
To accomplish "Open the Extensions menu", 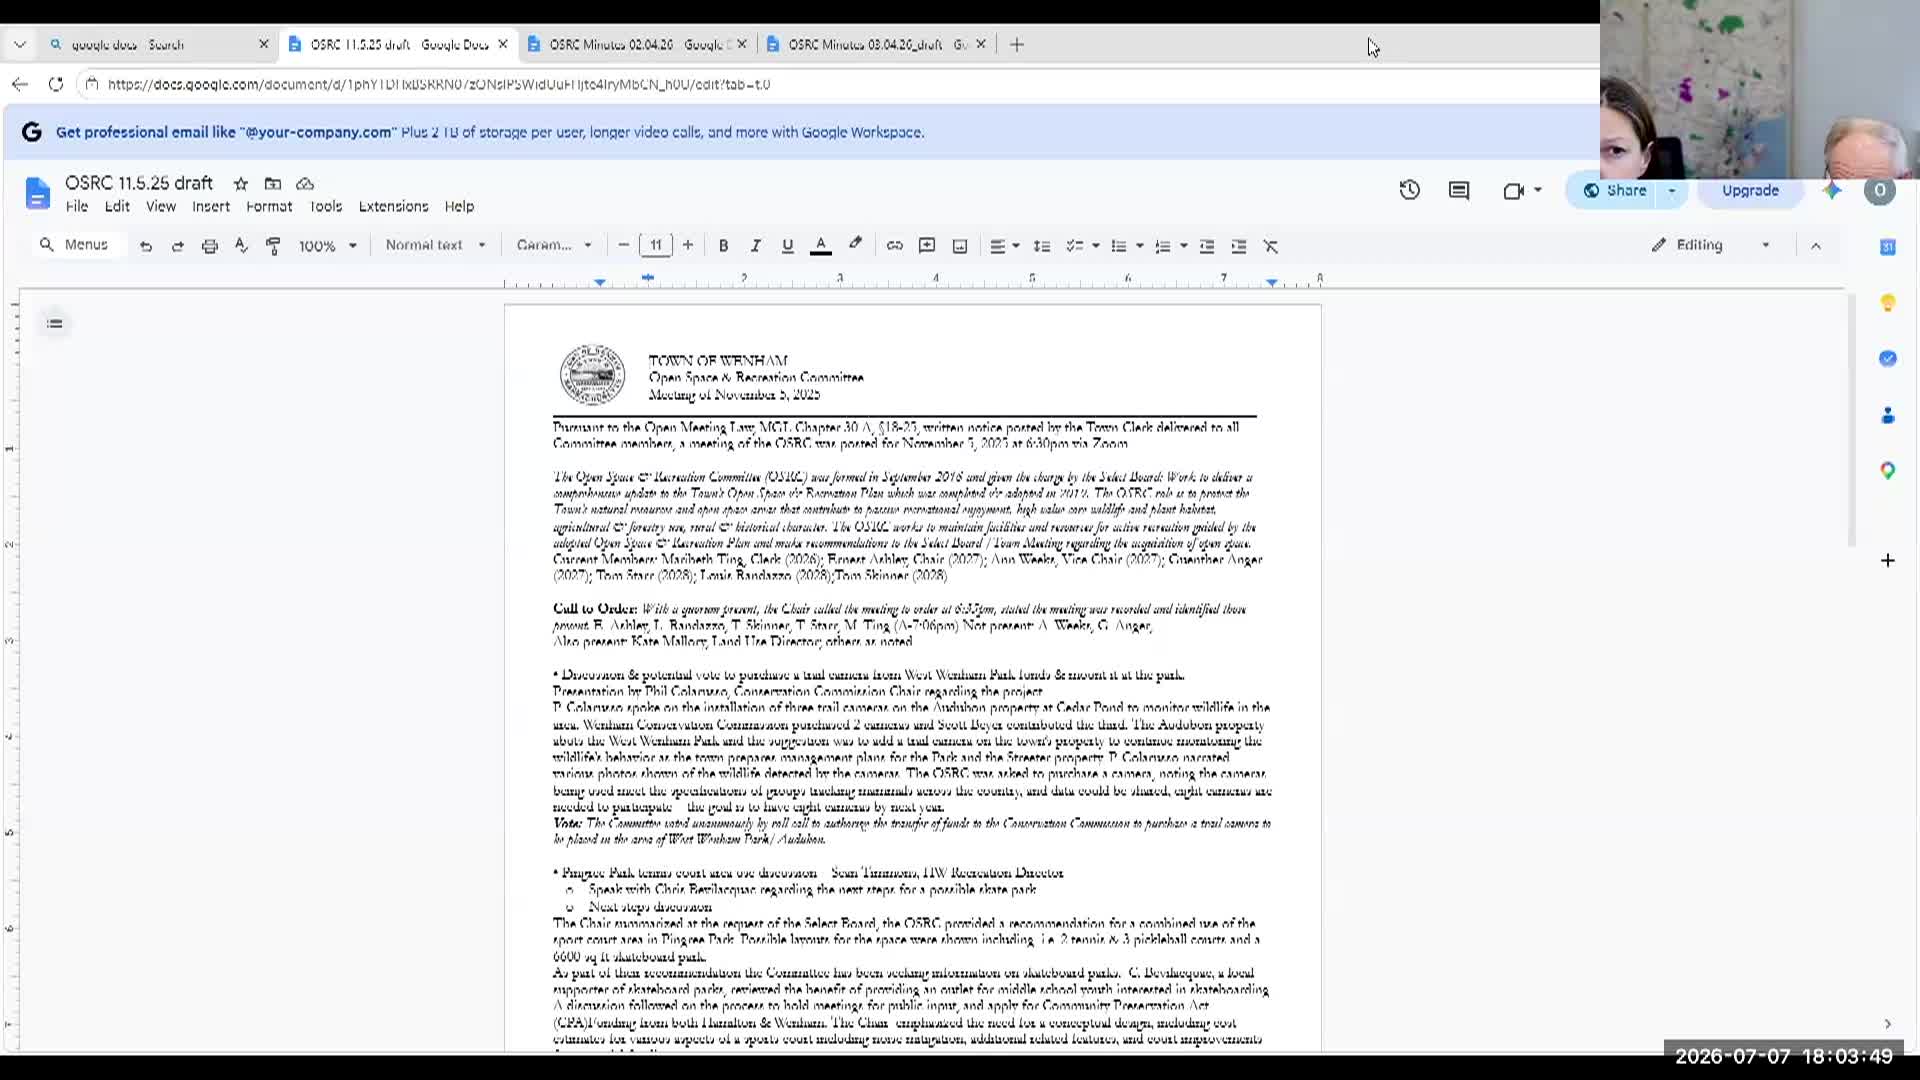I will point(393,207).
